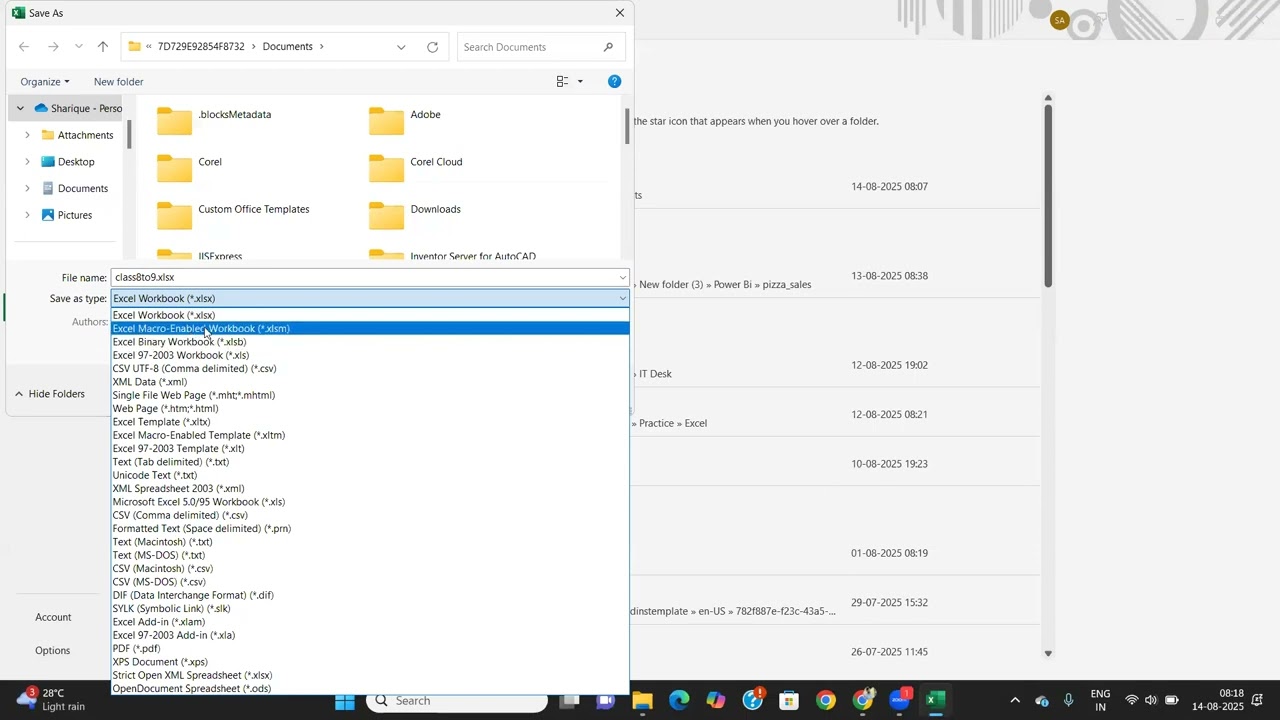
Task: Choose XML Data (*.xml)
Action: [370, 382]
